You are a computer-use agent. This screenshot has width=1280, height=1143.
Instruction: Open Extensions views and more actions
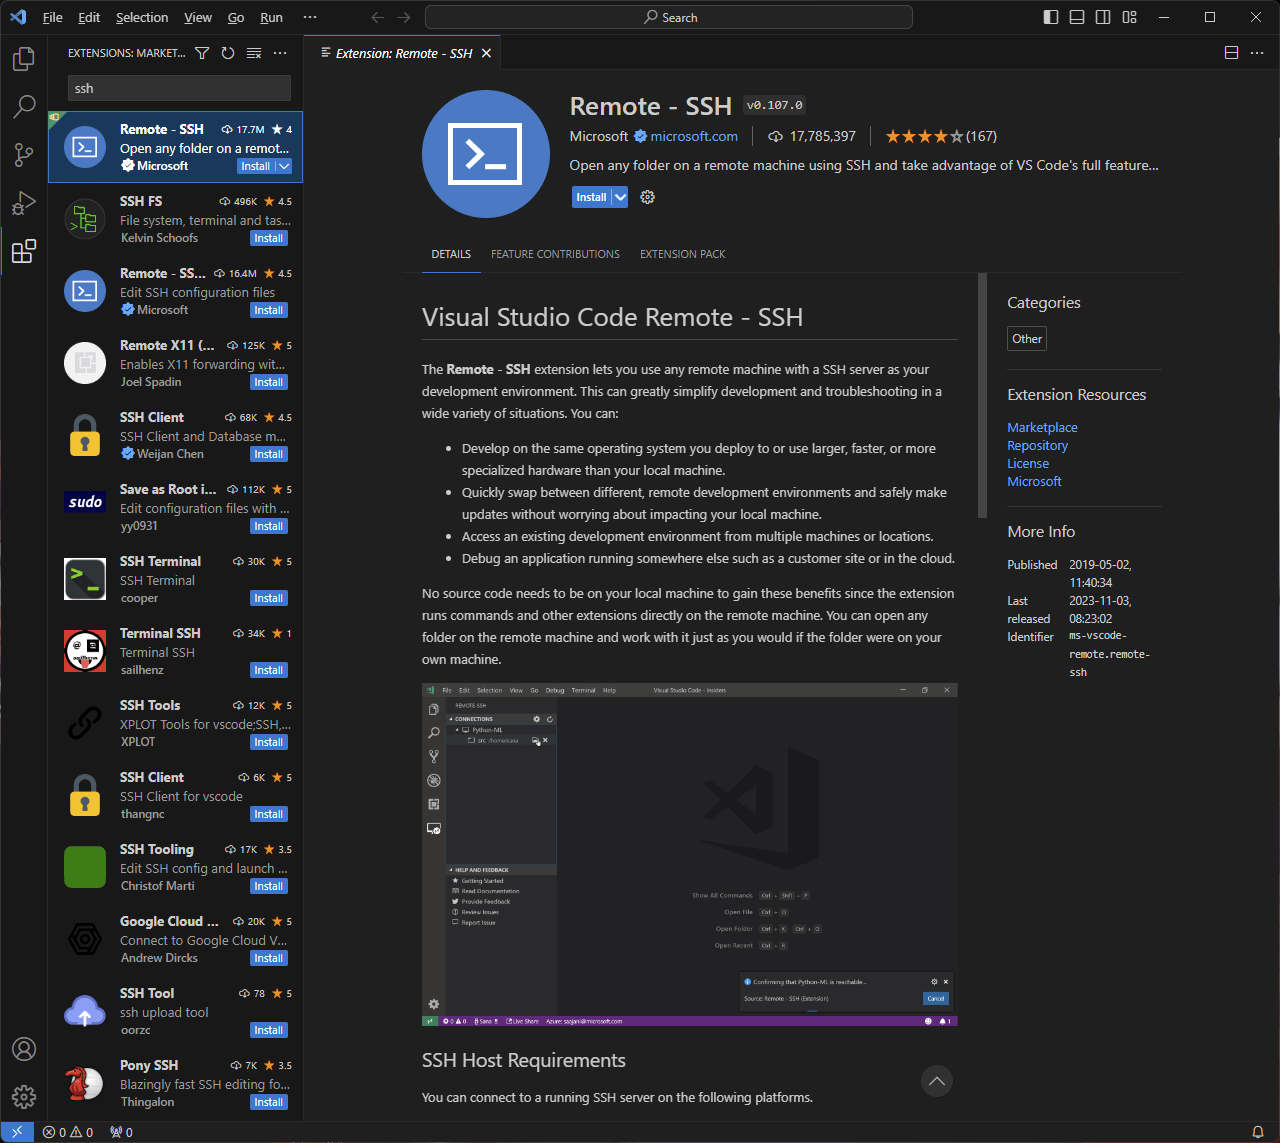point(280,53)
